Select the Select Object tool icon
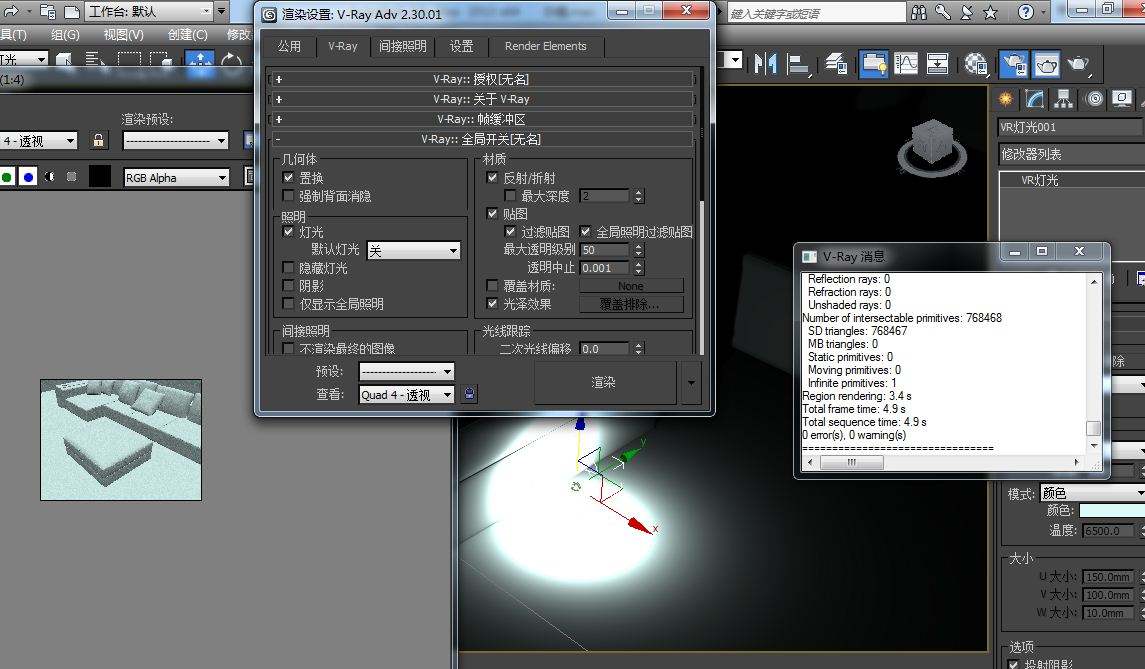The image size is (1145, 669). point(64,60)
